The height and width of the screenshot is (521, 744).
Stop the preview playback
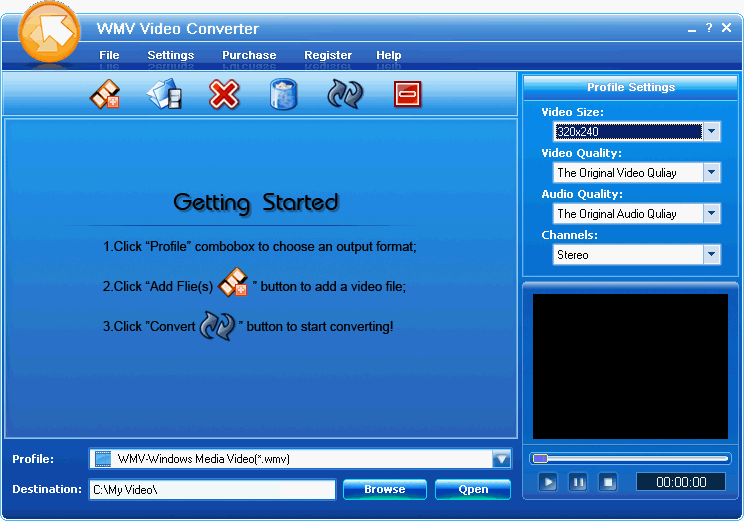coord(608,483)
